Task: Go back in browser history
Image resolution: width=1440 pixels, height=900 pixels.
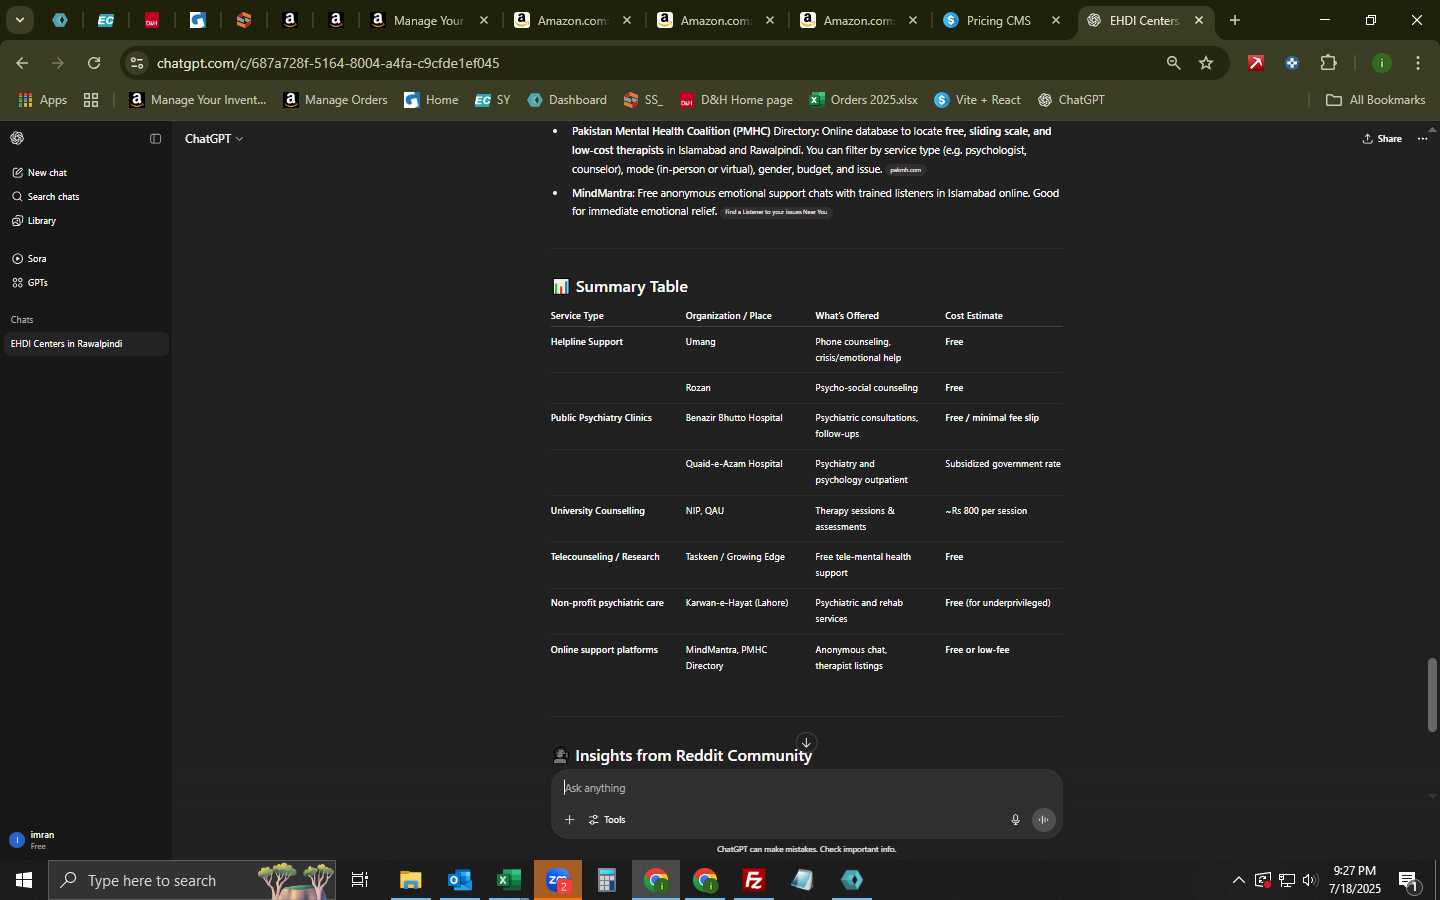Action: 22,63
